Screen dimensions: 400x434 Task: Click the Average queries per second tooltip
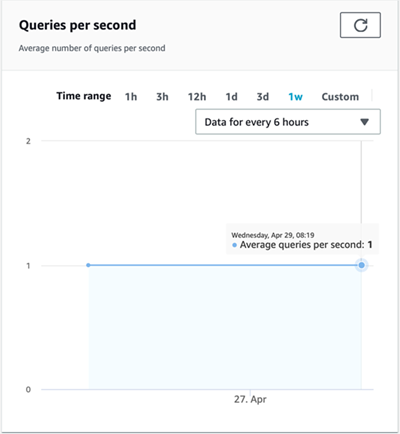[302, 239]
